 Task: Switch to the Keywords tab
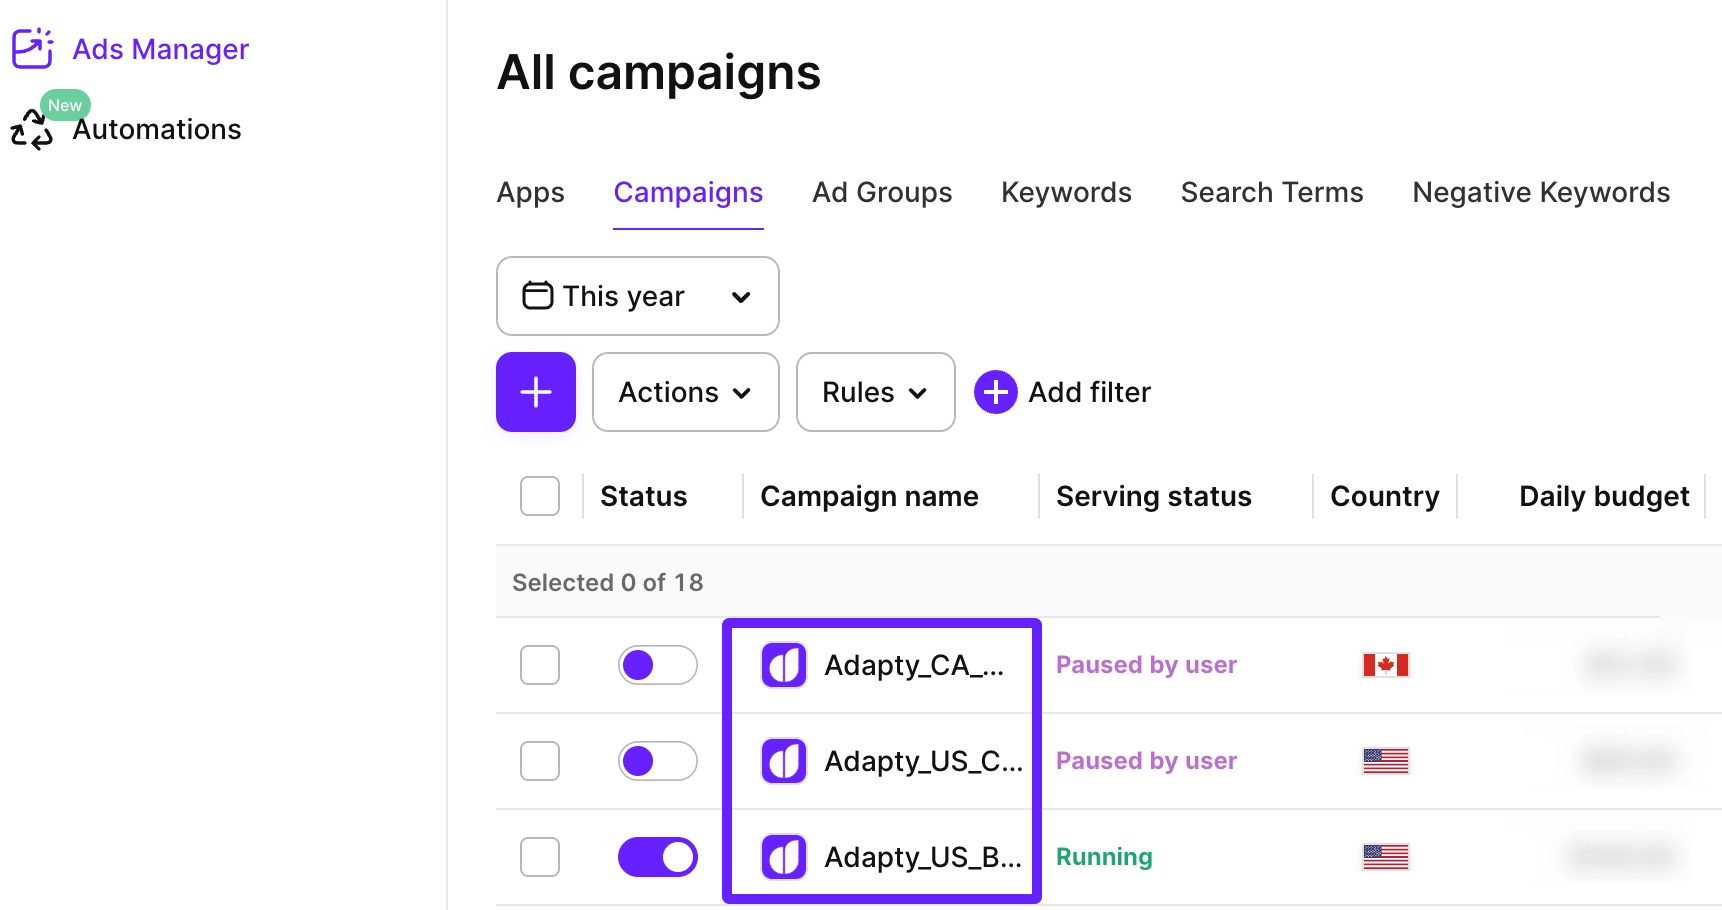click(1065, 192)
